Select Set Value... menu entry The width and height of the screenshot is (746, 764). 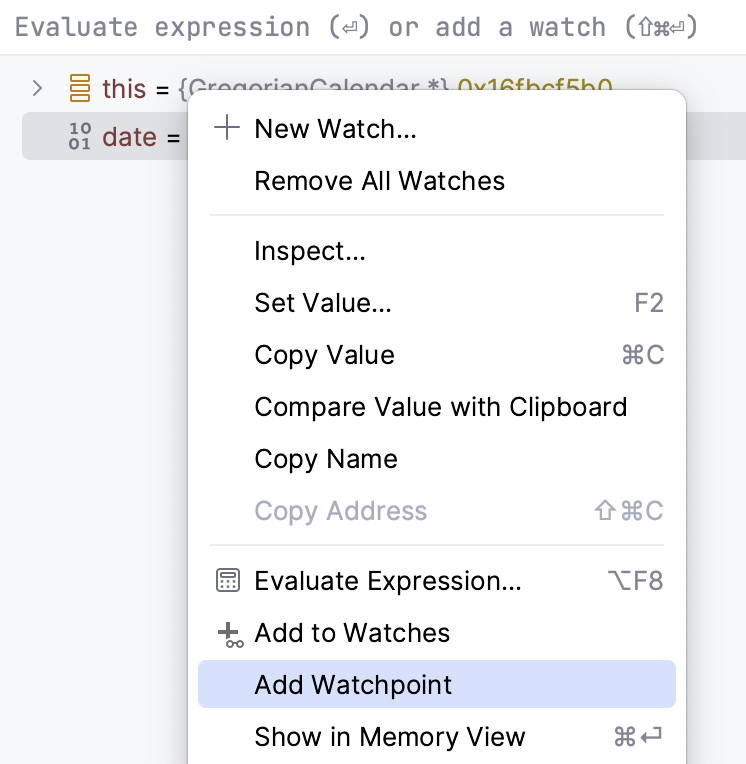click(x=323, y=303)
